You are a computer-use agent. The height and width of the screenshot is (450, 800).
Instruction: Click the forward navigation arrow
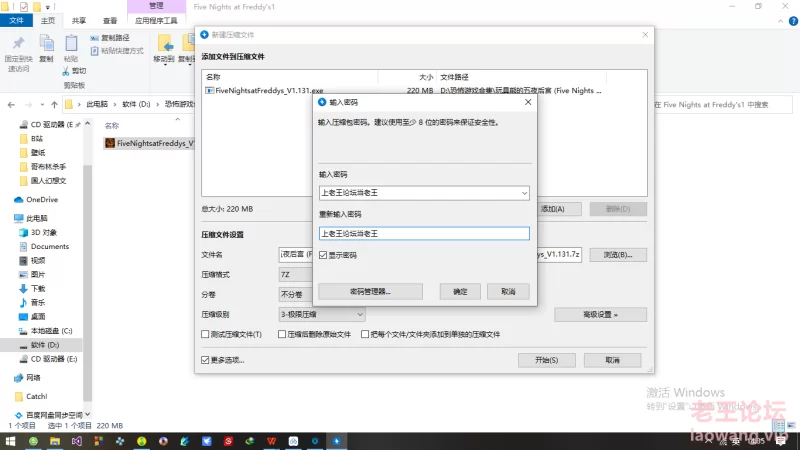click(29, 105)
